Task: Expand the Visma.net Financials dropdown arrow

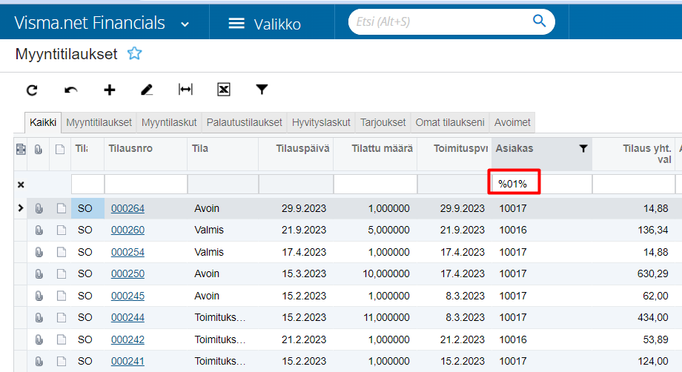Action: pyautogui.click(x=185, y=24)
